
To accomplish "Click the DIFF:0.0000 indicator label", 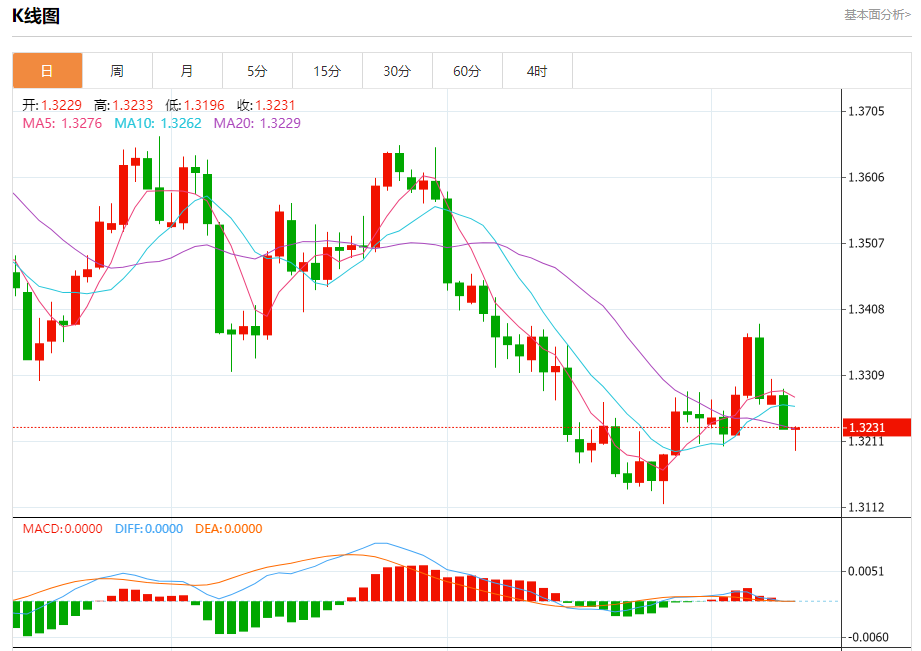I will 149,529.
